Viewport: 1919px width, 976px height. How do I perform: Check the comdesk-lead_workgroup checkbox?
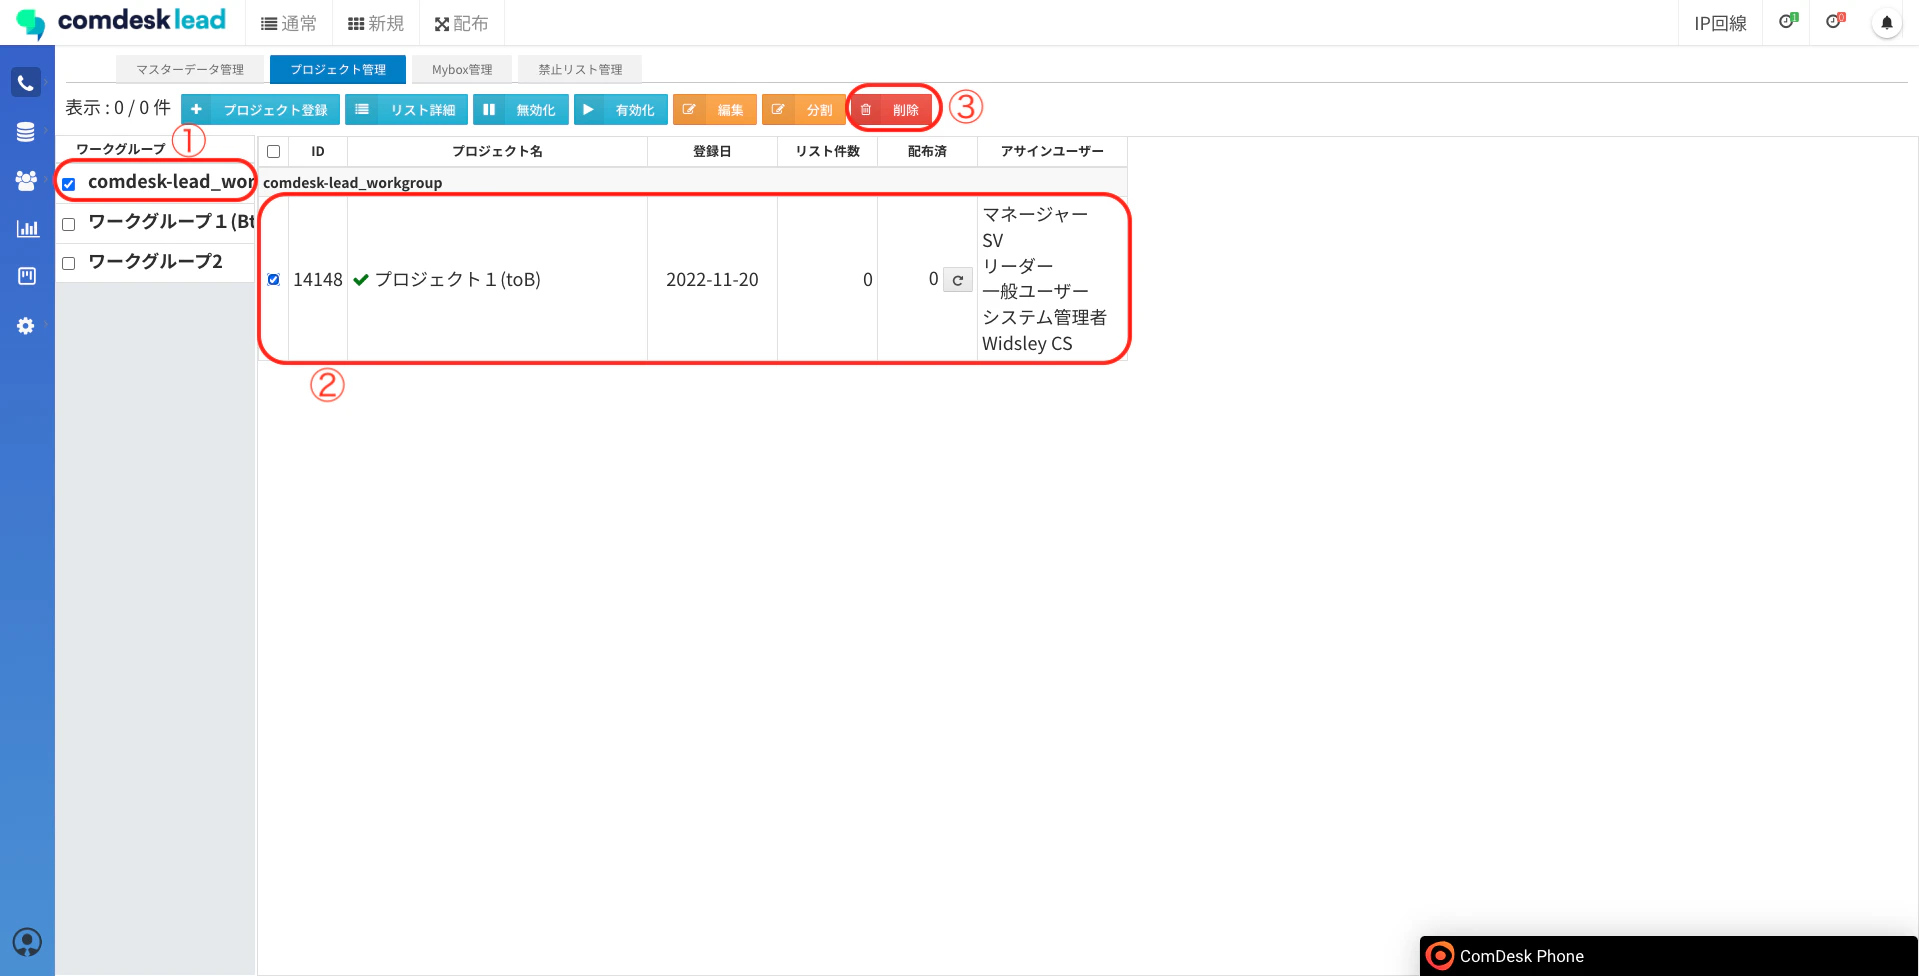click(x=69, y=184)
